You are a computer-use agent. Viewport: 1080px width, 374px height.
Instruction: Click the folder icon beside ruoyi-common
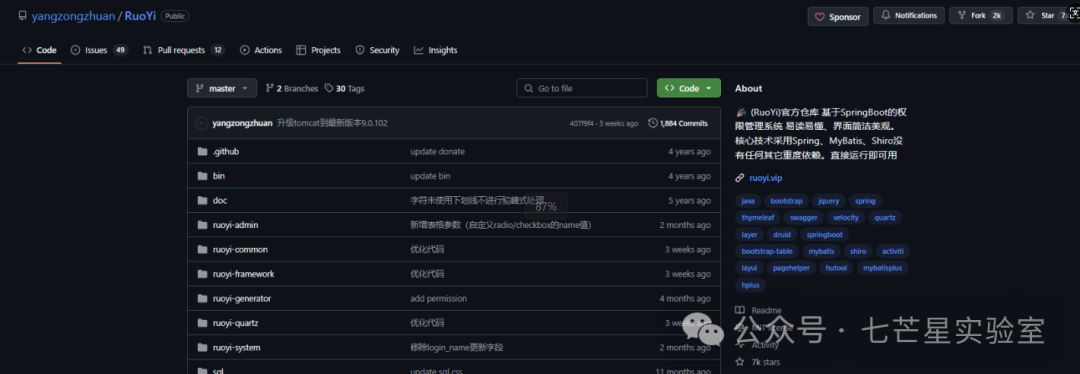pyautogui.click(x=202, y=249)
